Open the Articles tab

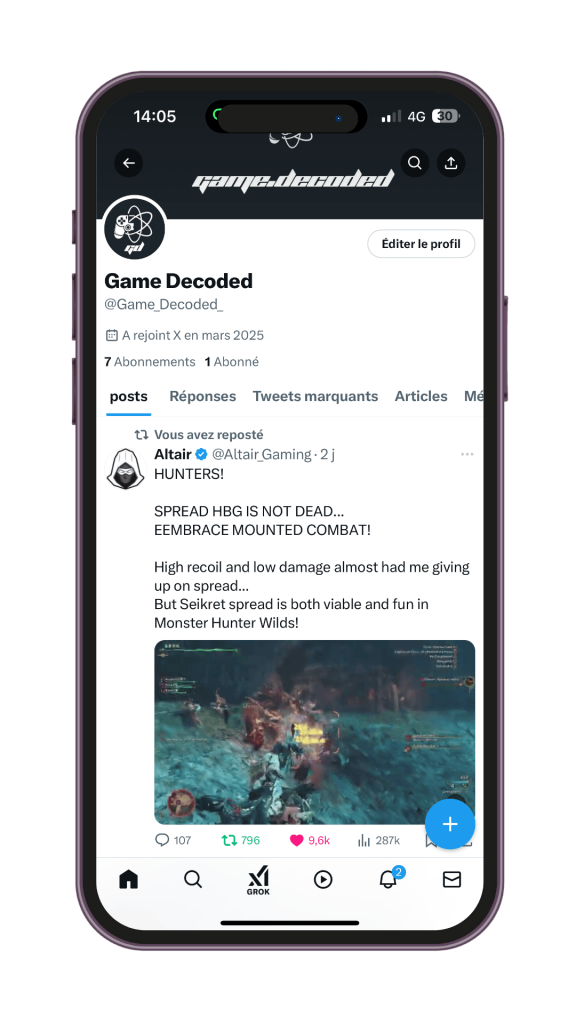point(421,396)
